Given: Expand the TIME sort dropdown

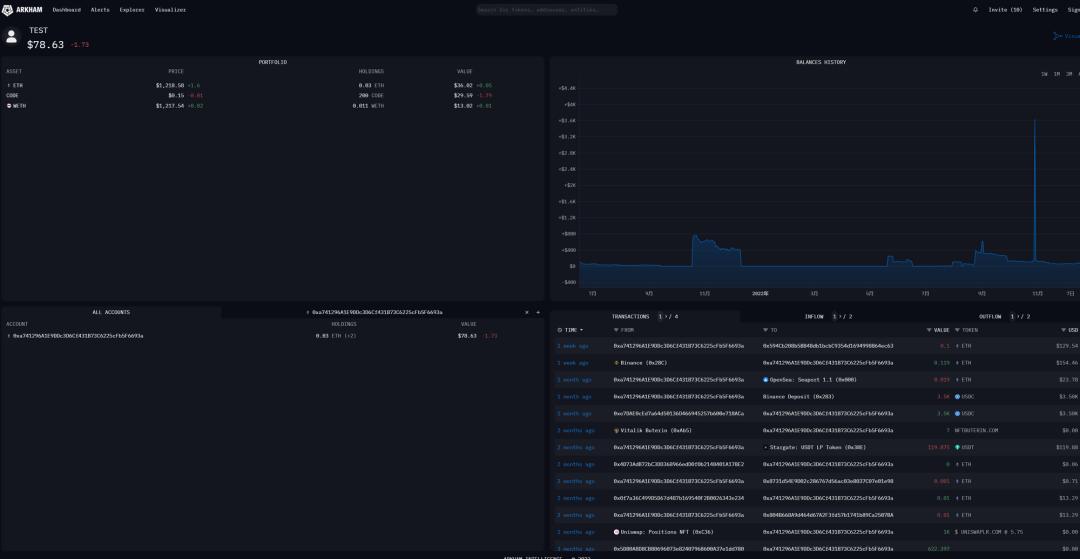Looking at the screenshot, I should (581, 329).
